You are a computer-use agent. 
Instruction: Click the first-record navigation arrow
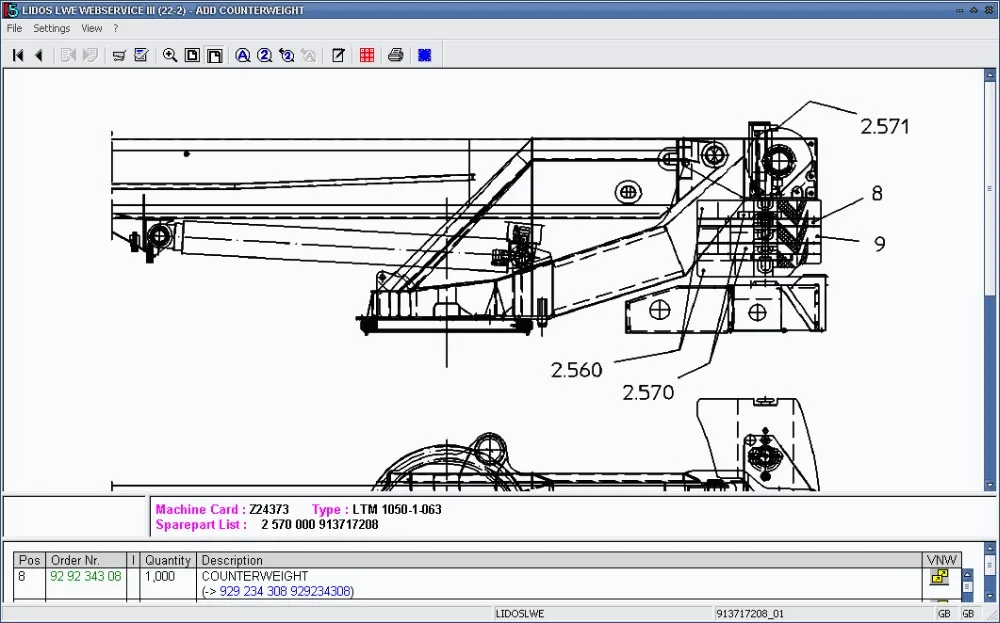click(17, 55)
